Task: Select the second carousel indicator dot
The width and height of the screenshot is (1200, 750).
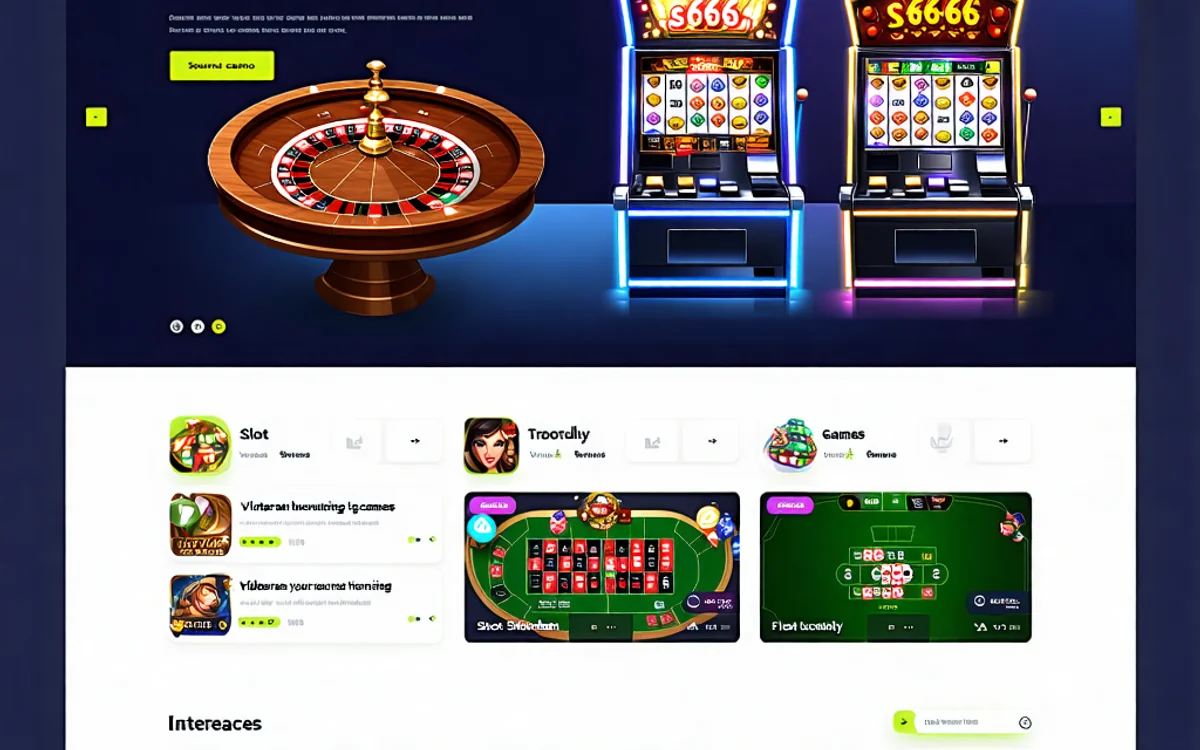Action: (198, 326)
